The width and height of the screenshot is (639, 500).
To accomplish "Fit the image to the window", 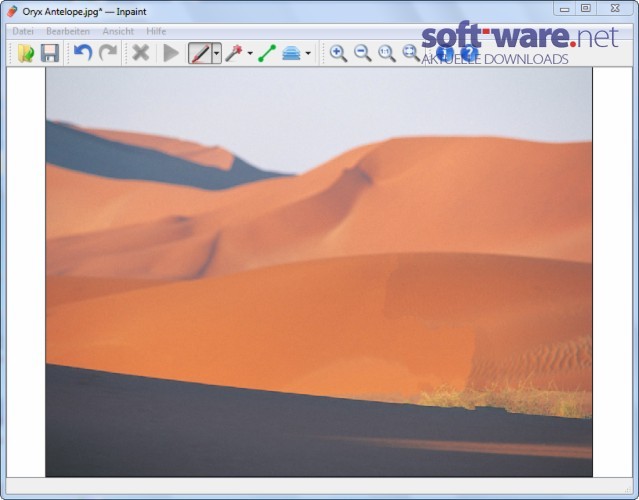I will pos(411,53).
